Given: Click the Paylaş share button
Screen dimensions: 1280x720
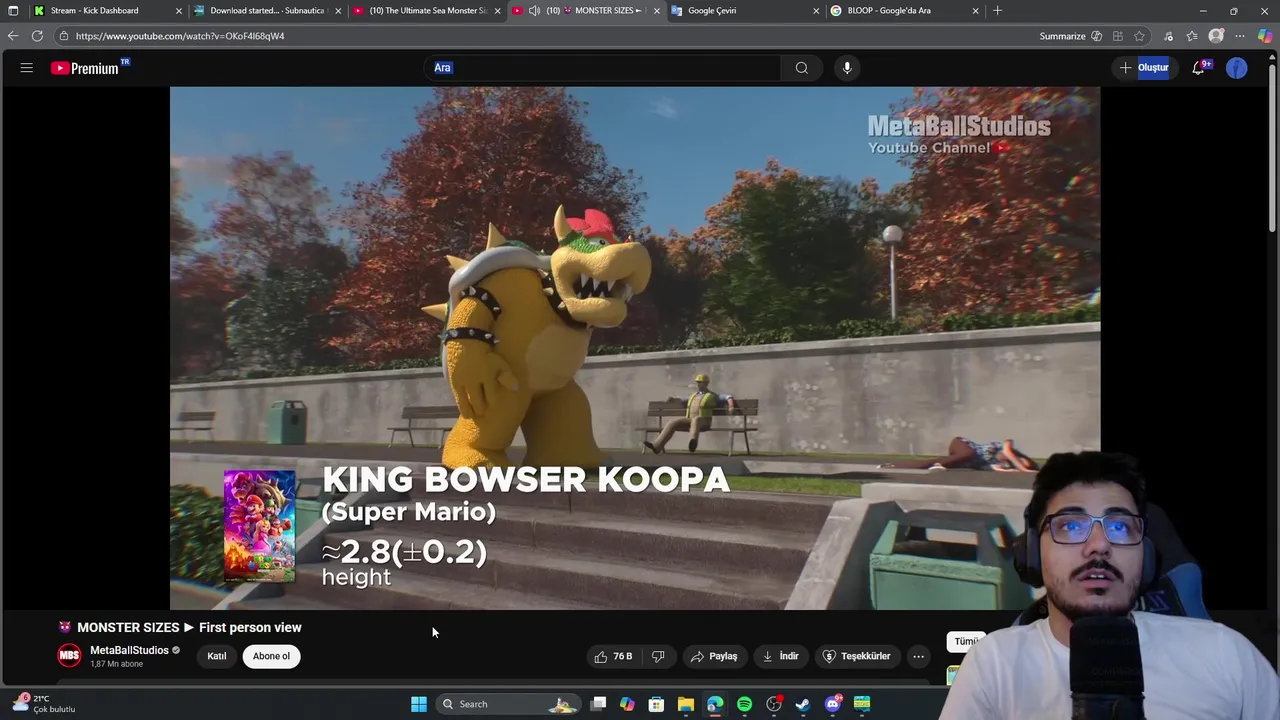Looking at the screenshot, I should tap(714, 656).
